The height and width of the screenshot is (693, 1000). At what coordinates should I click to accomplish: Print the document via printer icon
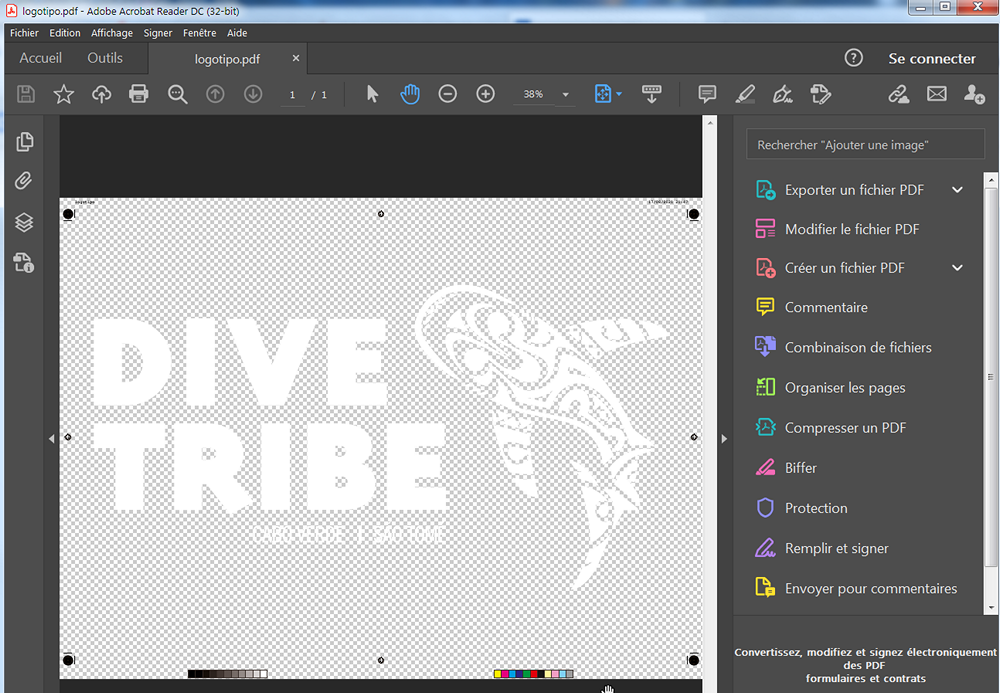click(x=138, y=94)
